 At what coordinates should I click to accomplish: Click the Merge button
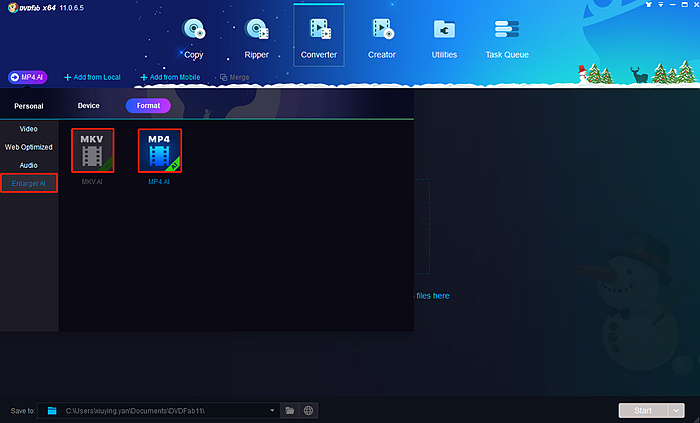click(234, 77)
